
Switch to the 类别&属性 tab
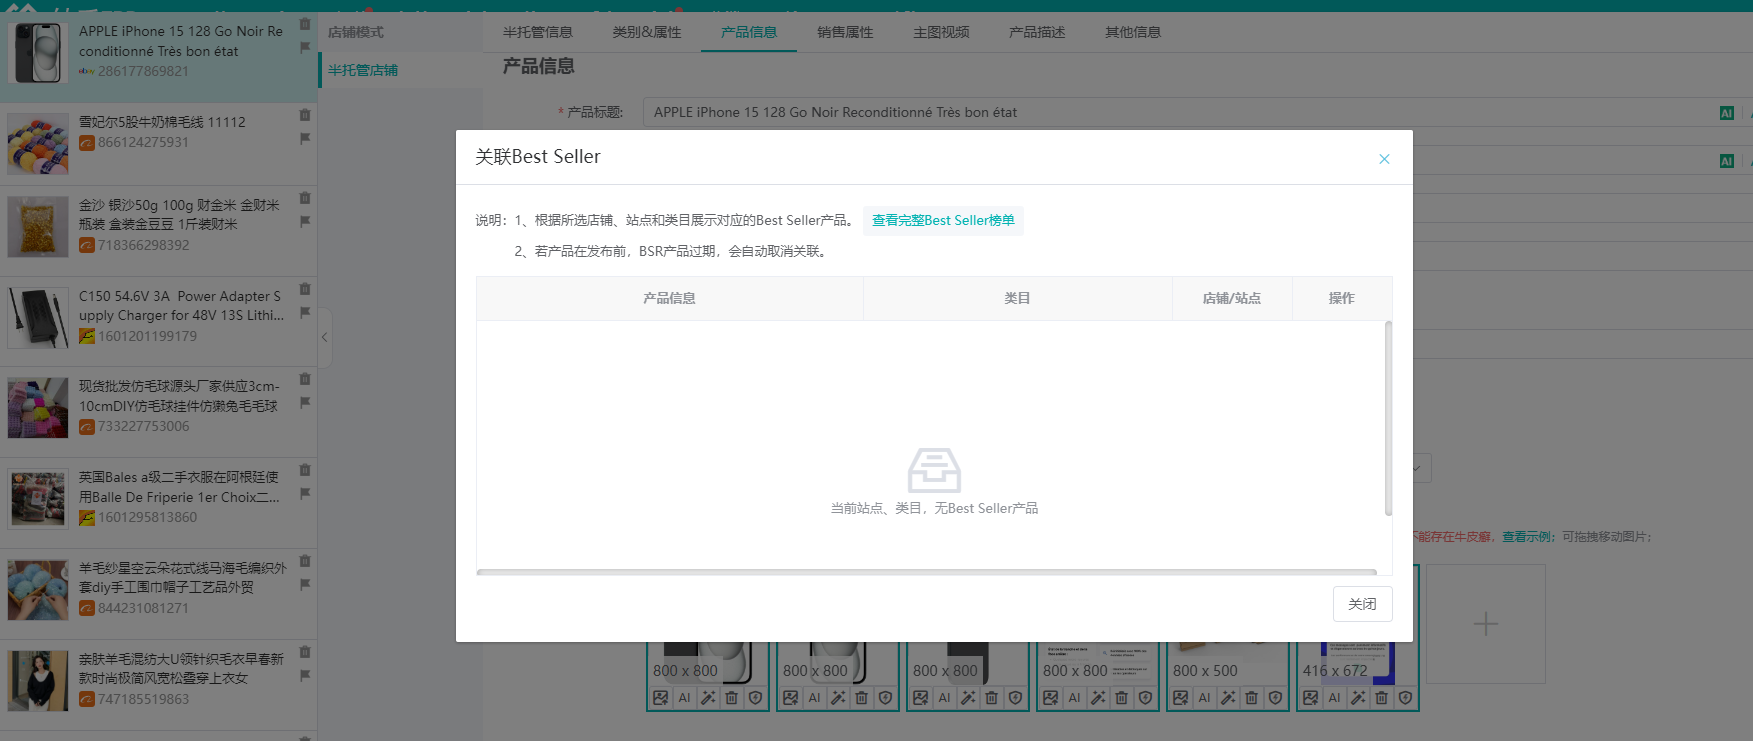[x=647, y=32]
